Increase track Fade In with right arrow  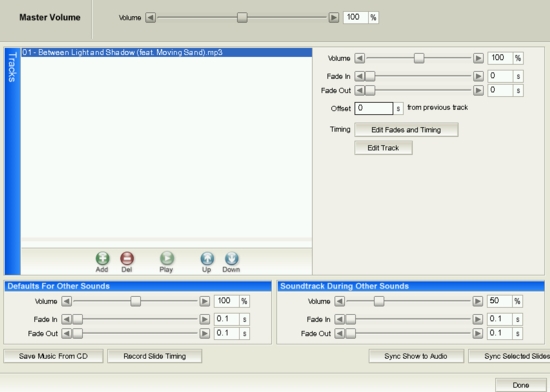point(478,76)
